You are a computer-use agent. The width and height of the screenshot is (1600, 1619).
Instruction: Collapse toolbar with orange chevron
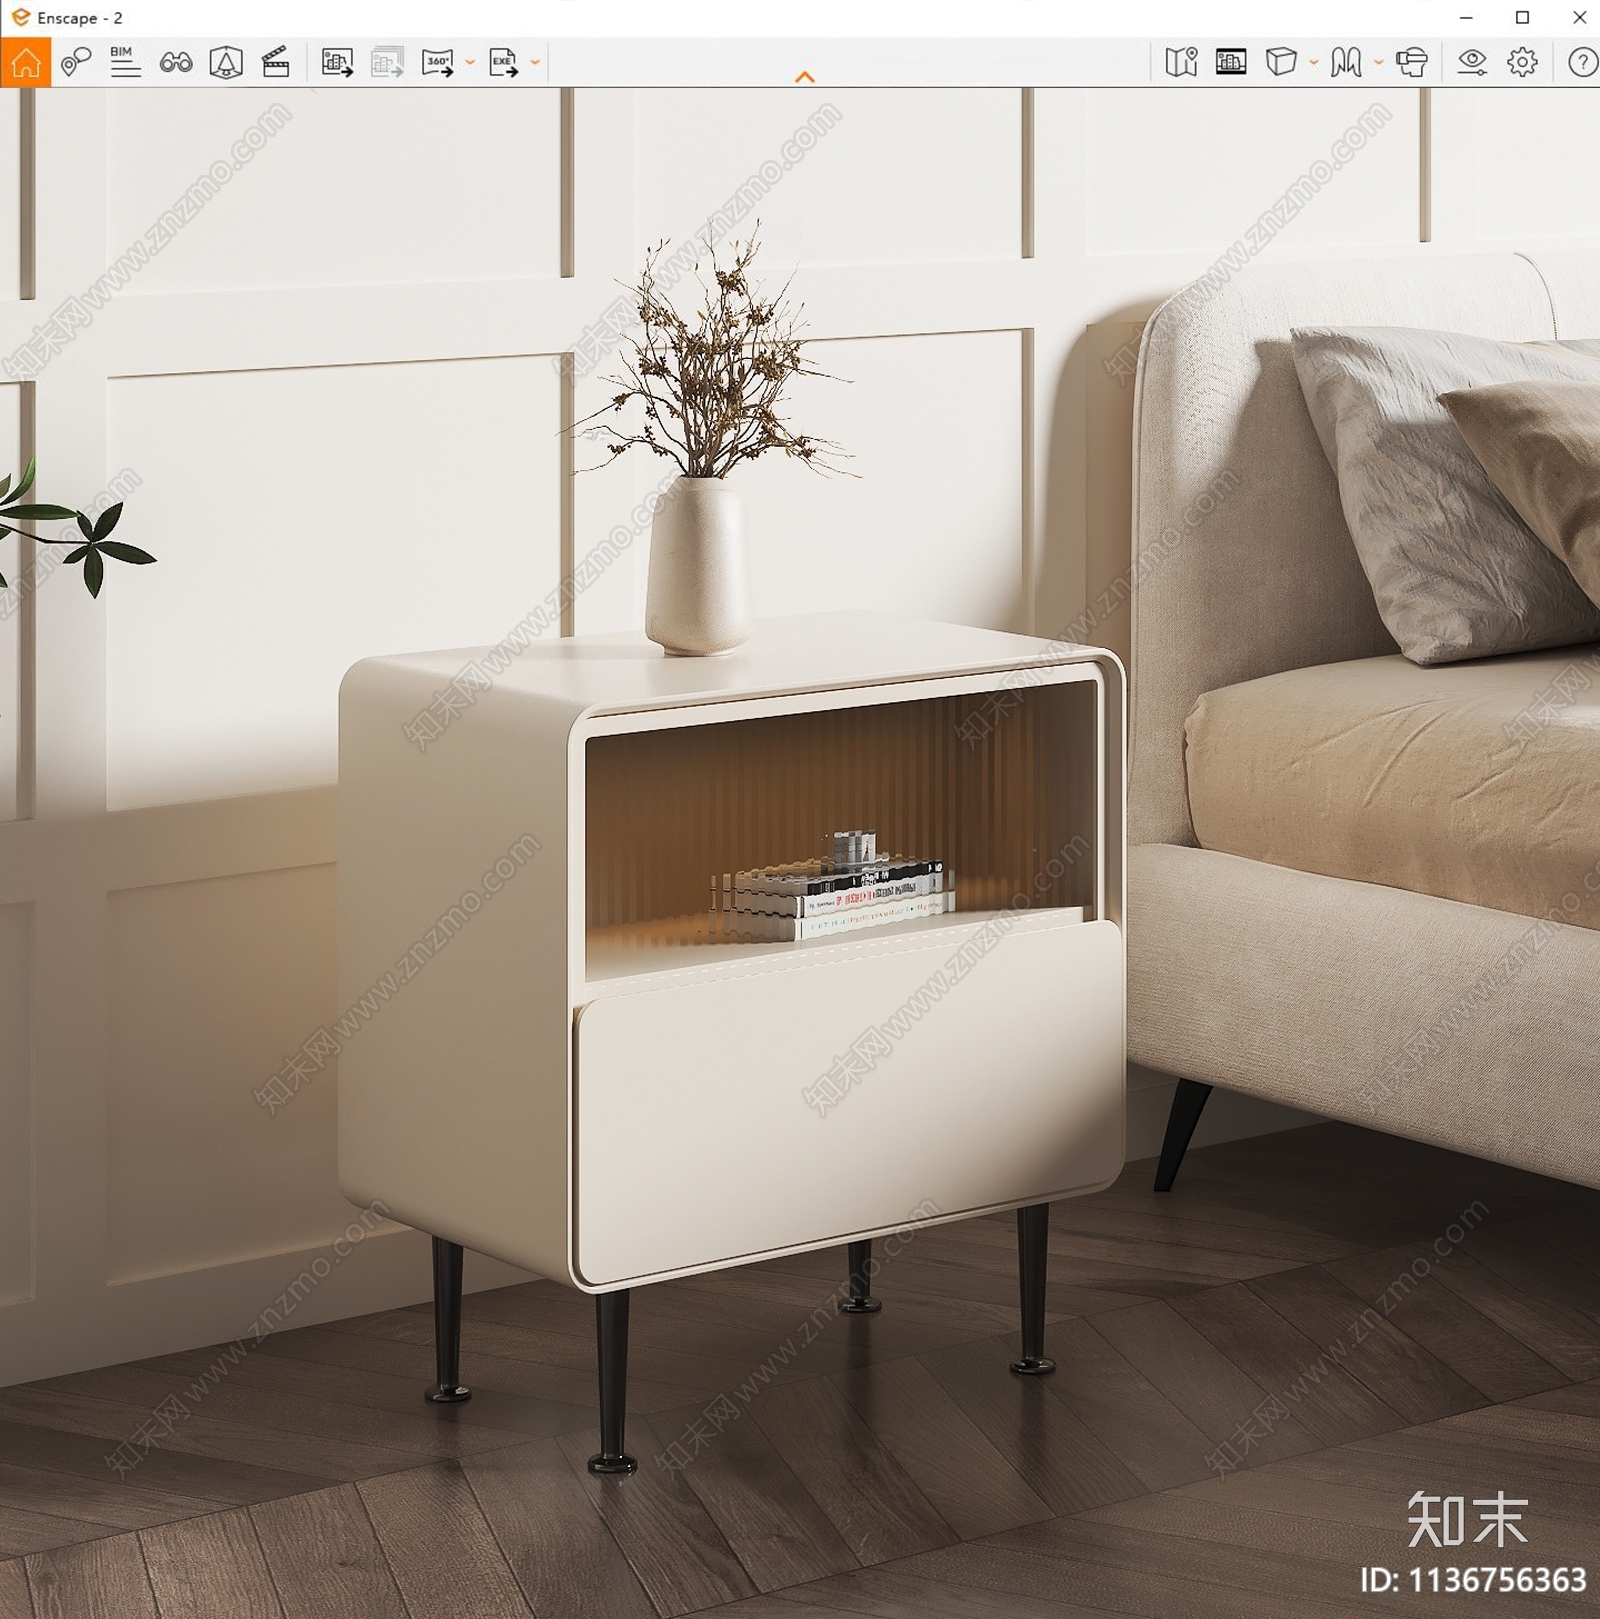click(x=804, y=77)
